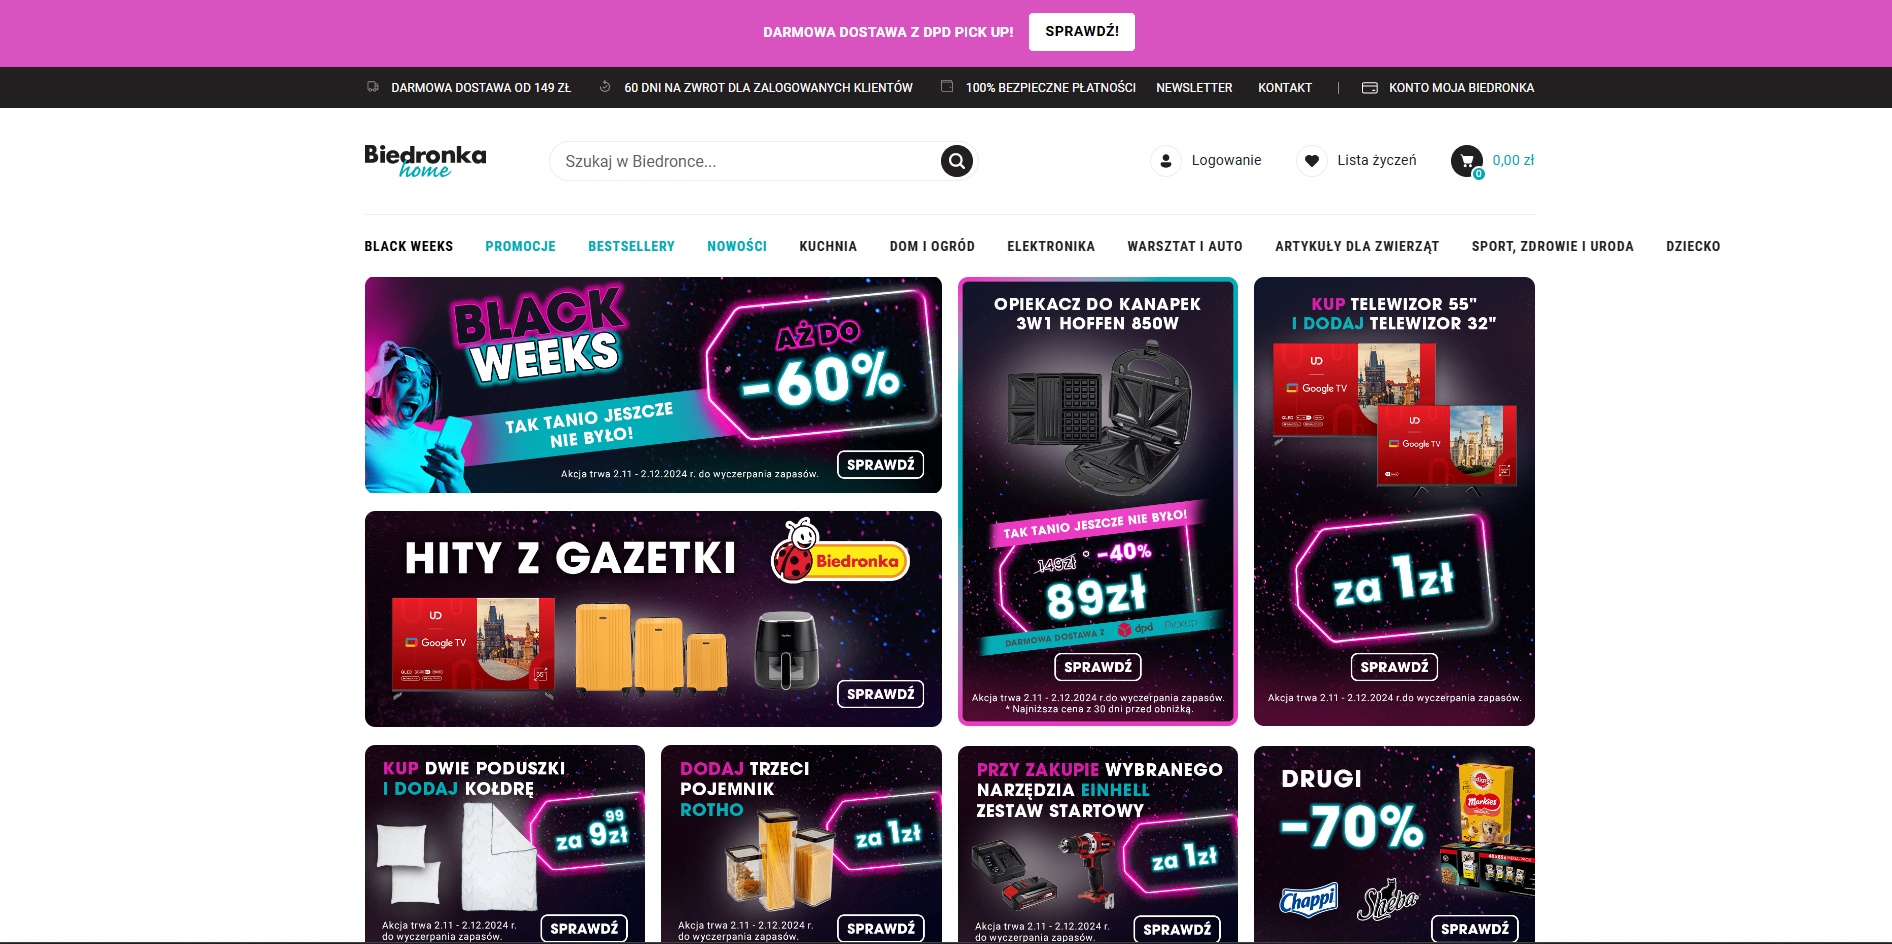Click the Logowanie user icon
The width and height of the screenshot is (1892, 944).
[1166, 160]
